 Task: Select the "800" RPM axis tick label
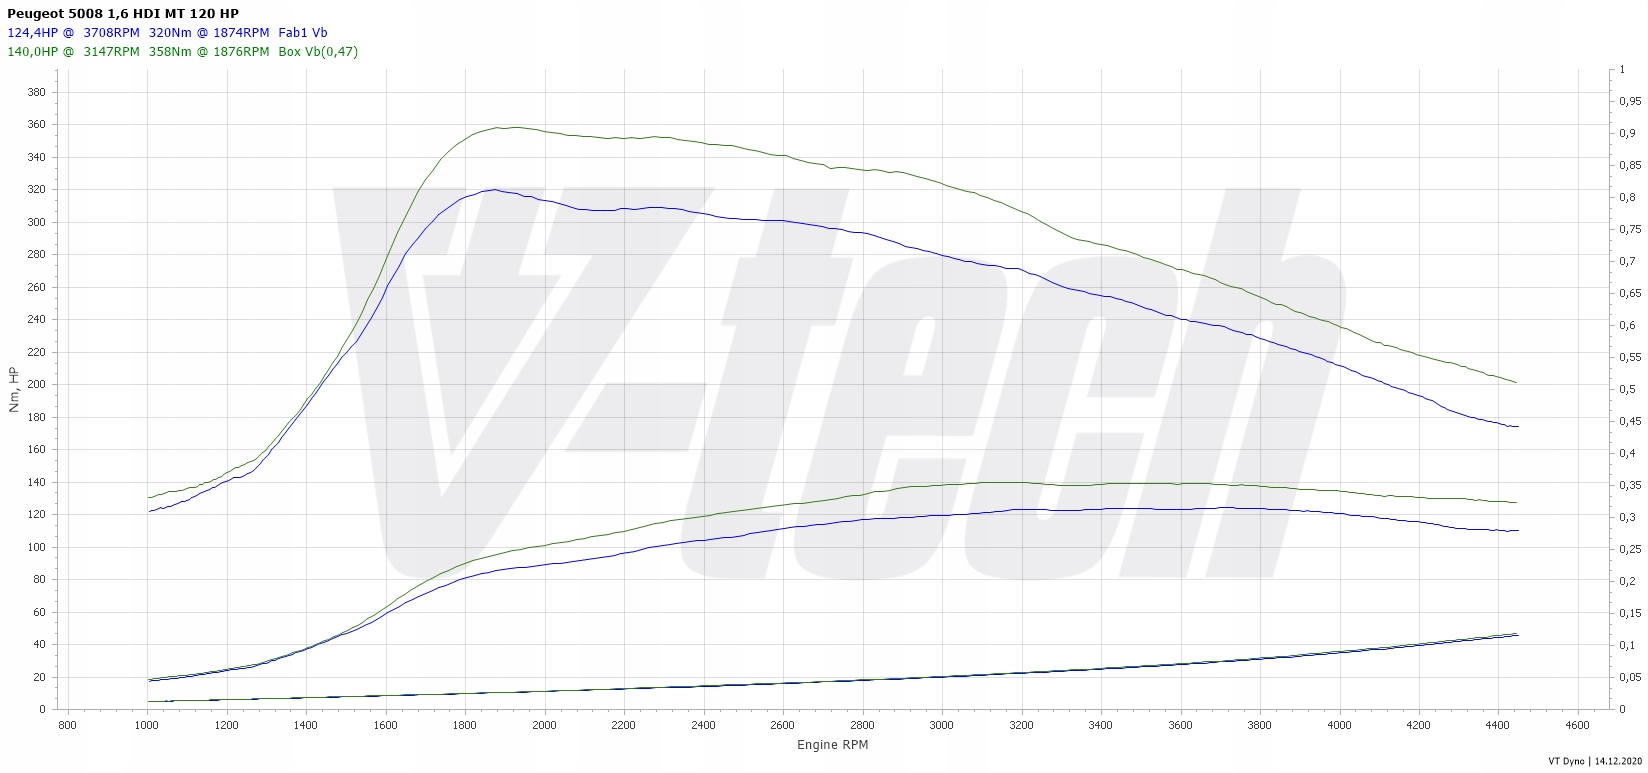pos(68,724)
